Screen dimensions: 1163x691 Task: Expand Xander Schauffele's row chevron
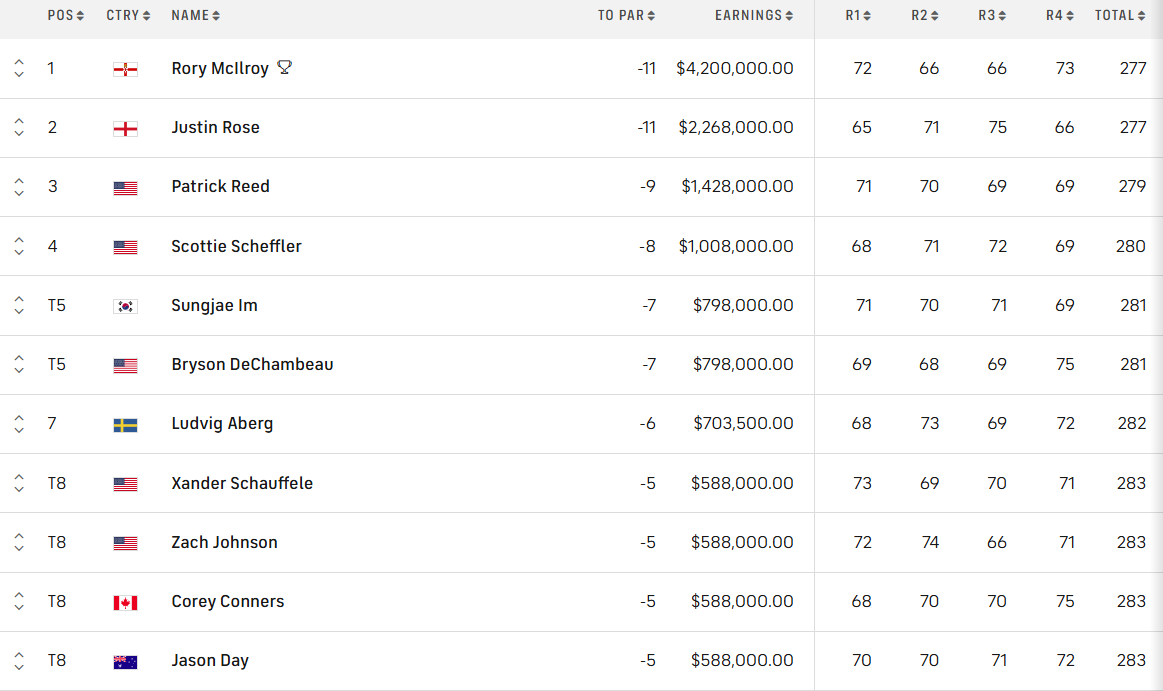coord(18,483)
